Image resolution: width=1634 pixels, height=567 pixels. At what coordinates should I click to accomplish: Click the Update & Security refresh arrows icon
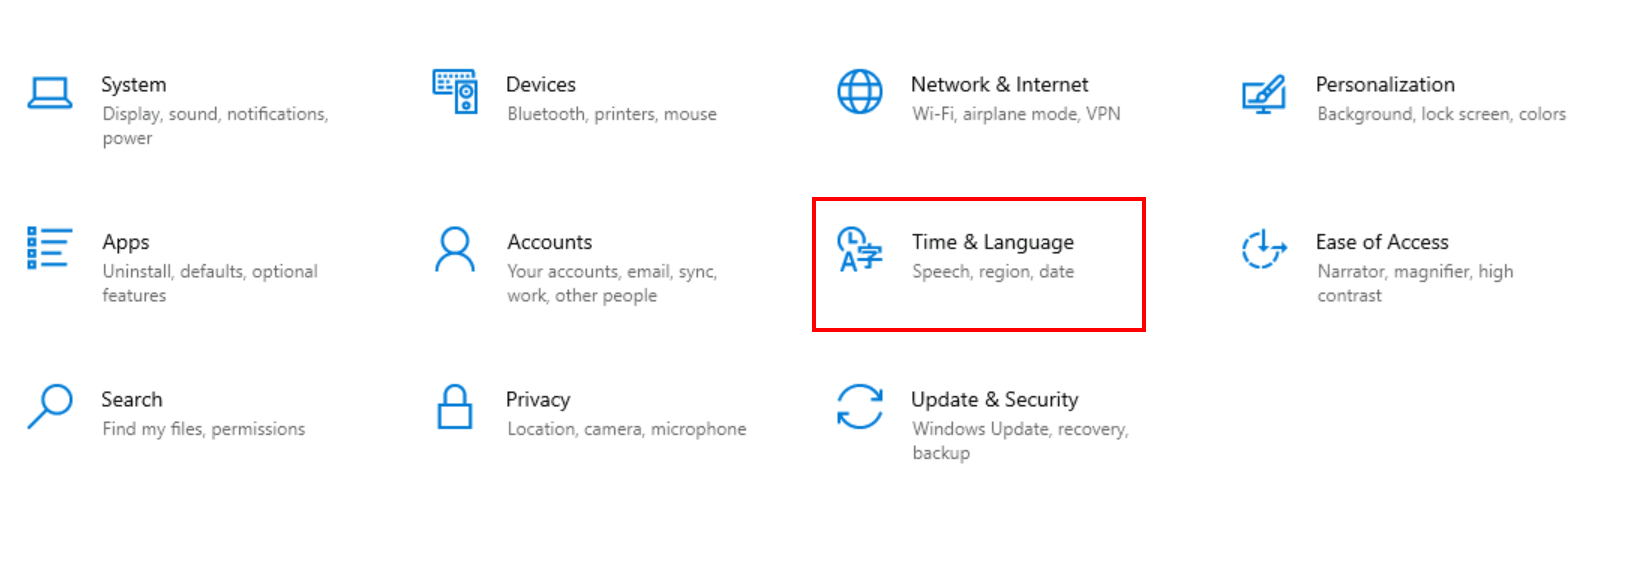click(860, 406)
